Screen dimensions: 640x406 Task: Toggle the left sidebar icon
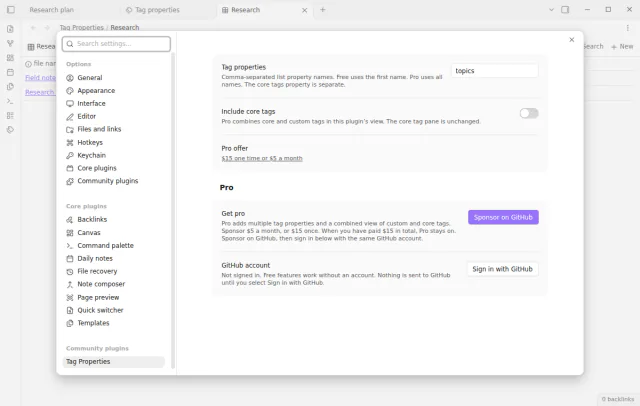11,9
